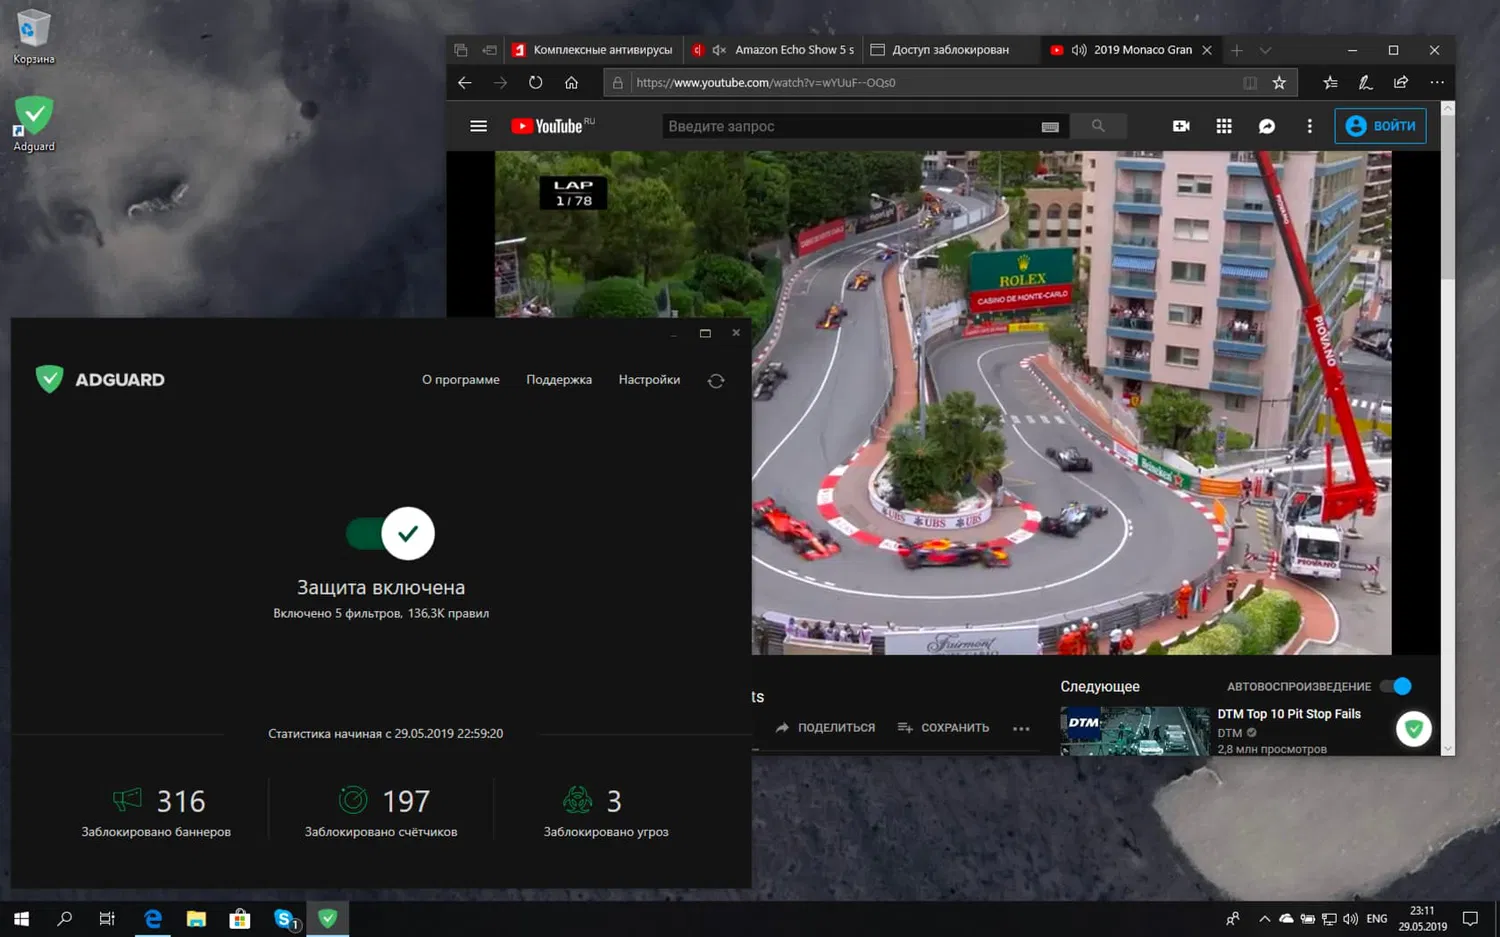The height and width of the screenshot is (937, 1500).
Task: Click the tabs set aside icon
Action: 461,50
